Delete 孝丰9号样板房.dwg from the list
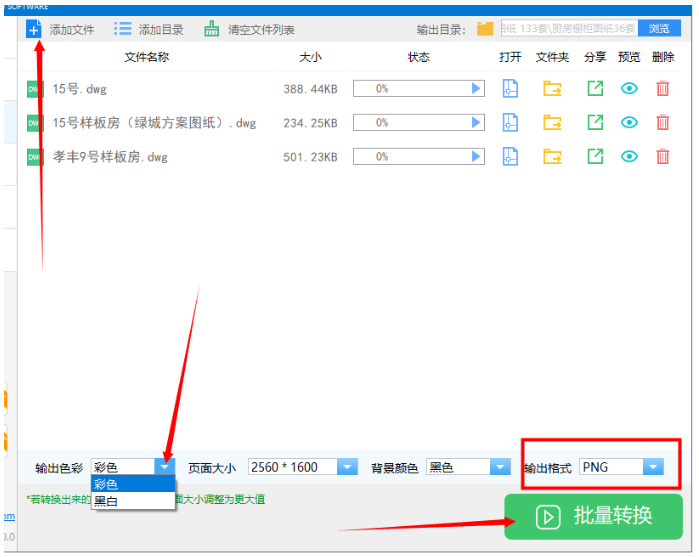 tap(663, 156)
